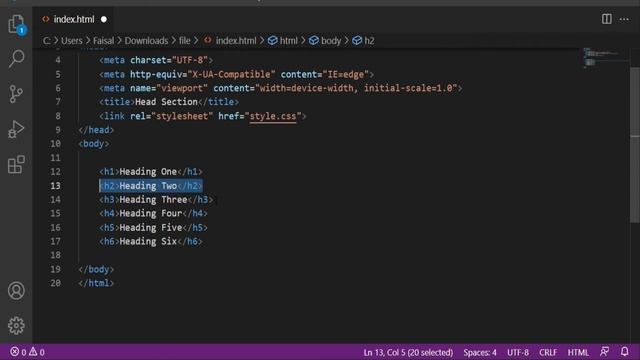Open the Explorer view in the activity bar

pyautogui.click(x=16, y=24)
